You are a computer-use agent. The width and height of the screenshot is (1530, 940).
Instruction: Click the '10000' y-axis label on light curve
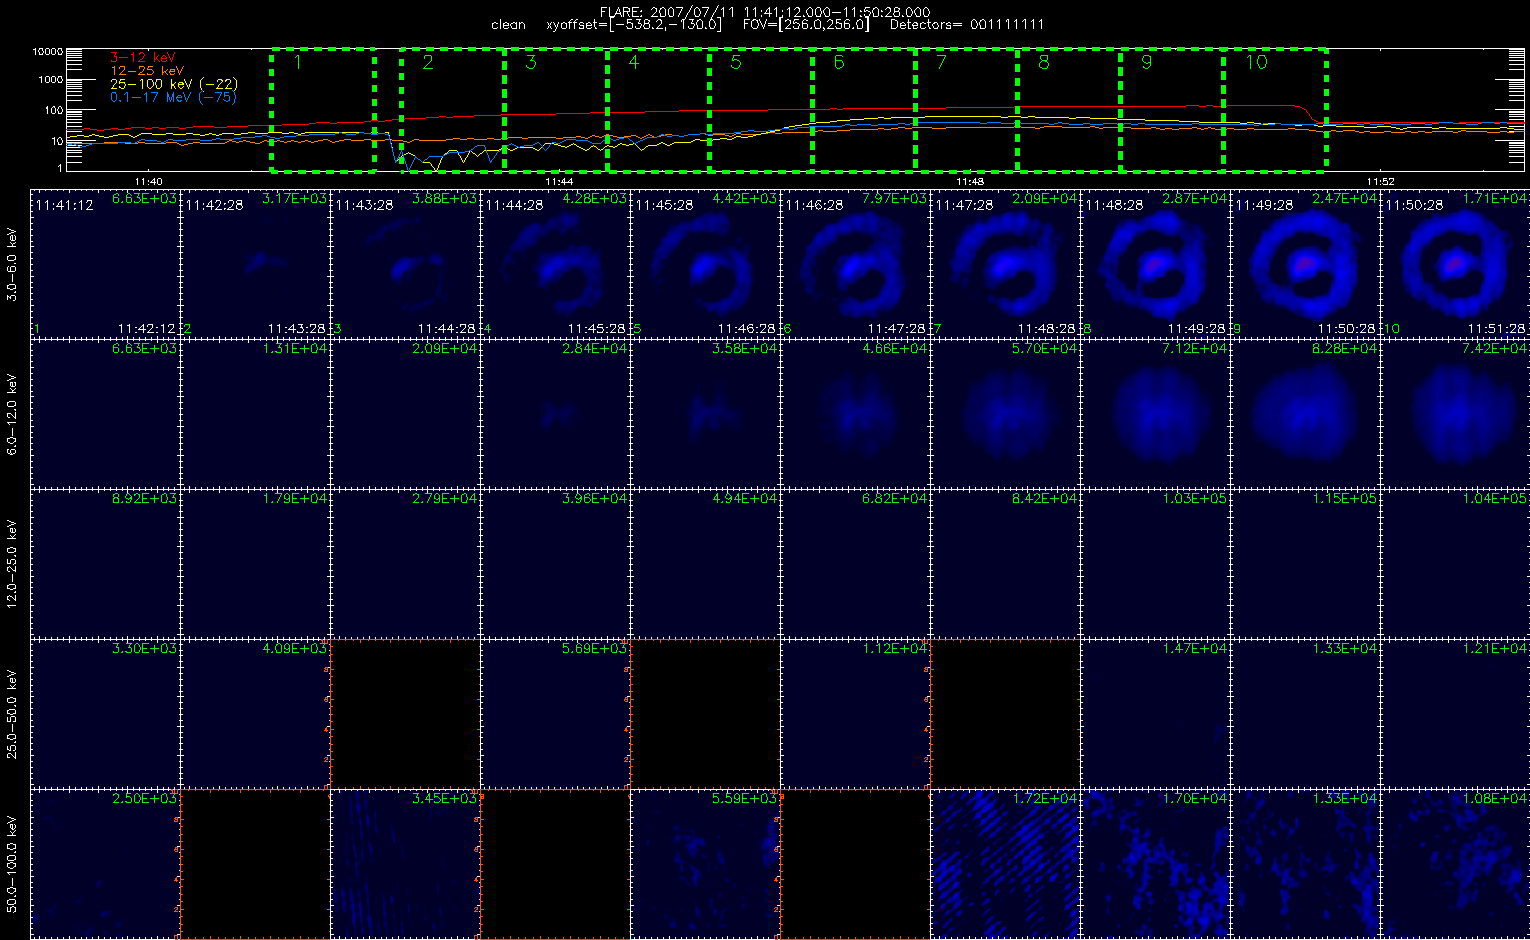pos(48,51)
